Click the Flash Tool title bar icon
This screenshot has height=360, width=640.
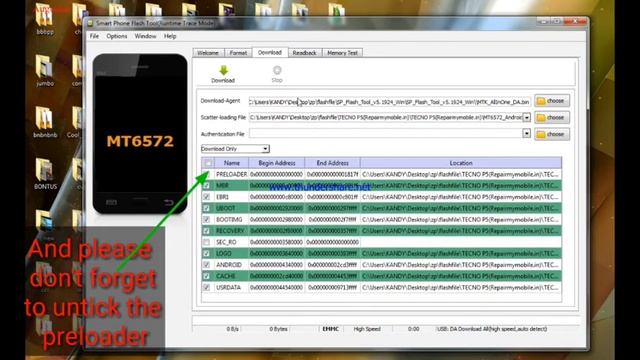pyautogui.click(x=90, y=24)
